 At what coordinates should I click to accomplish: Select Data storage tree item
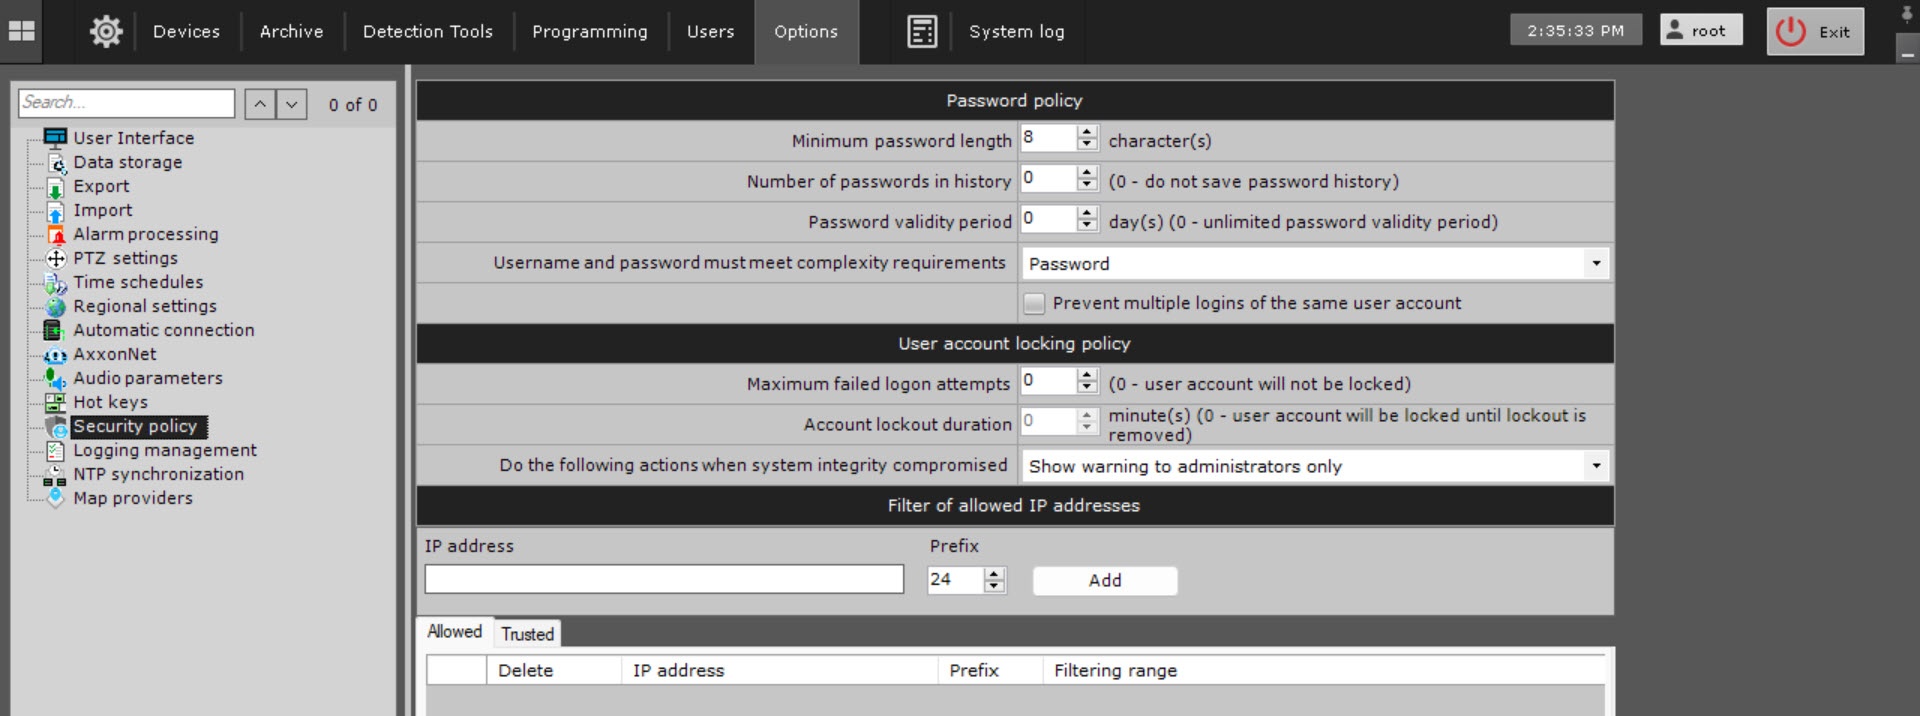127,162
